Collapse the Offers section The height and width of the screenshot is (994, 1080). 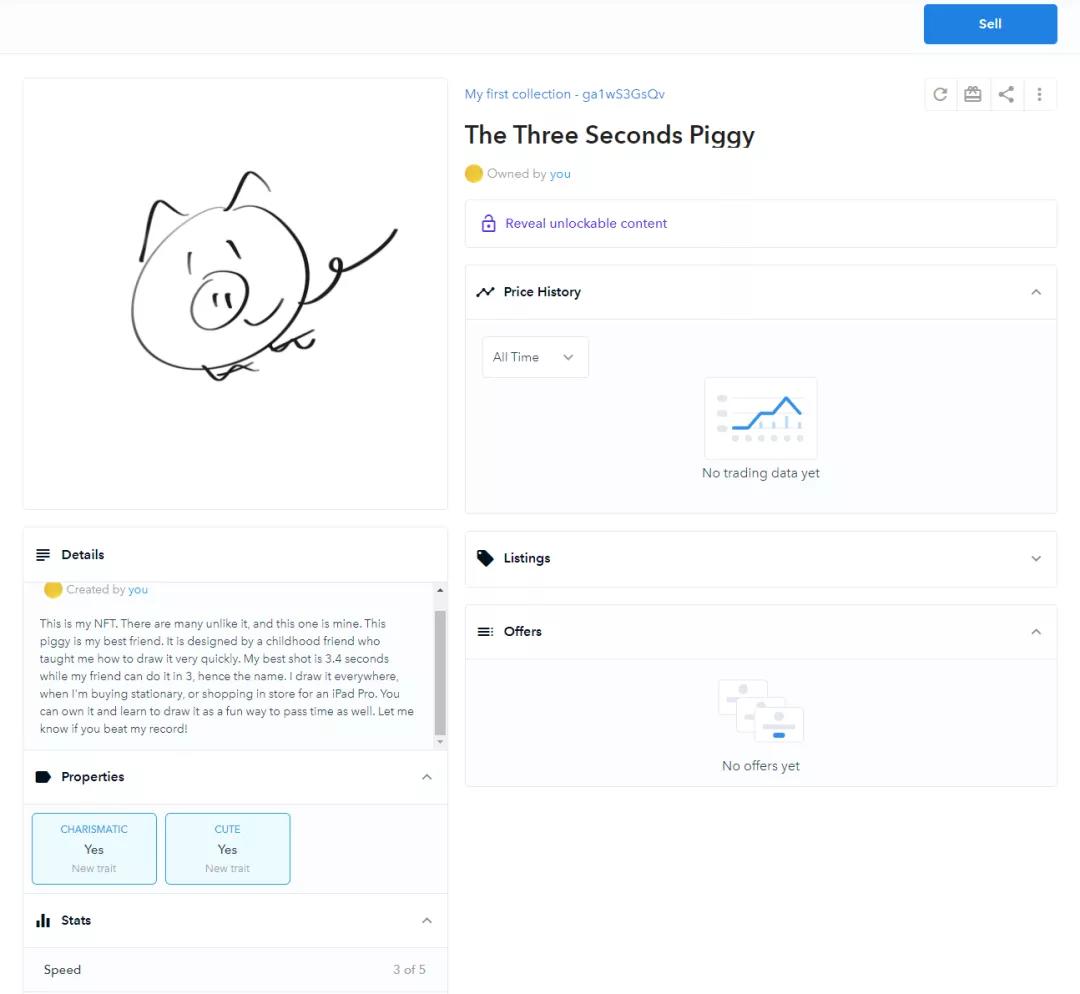coord(1036,632)
